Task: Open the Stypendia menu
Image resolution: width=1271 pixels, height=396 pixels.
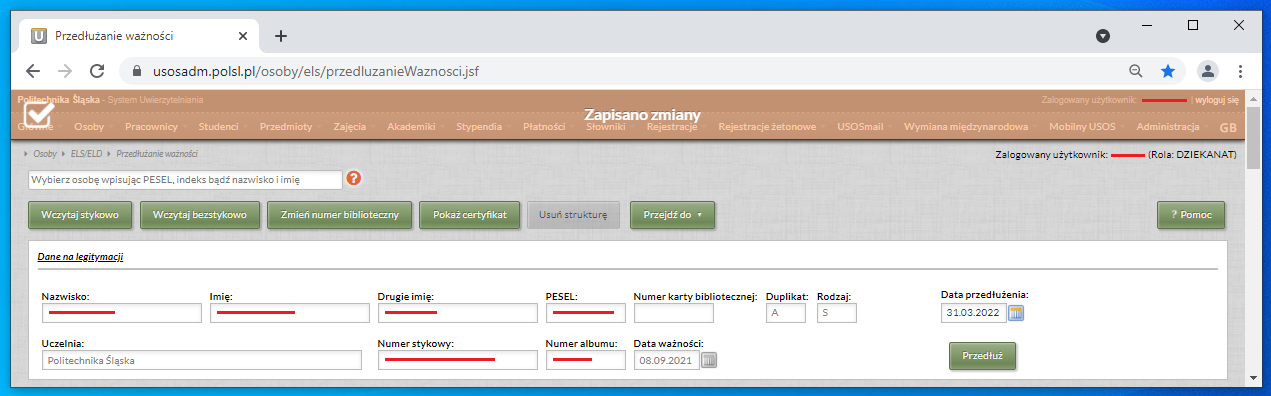Action: pos(479,128)
